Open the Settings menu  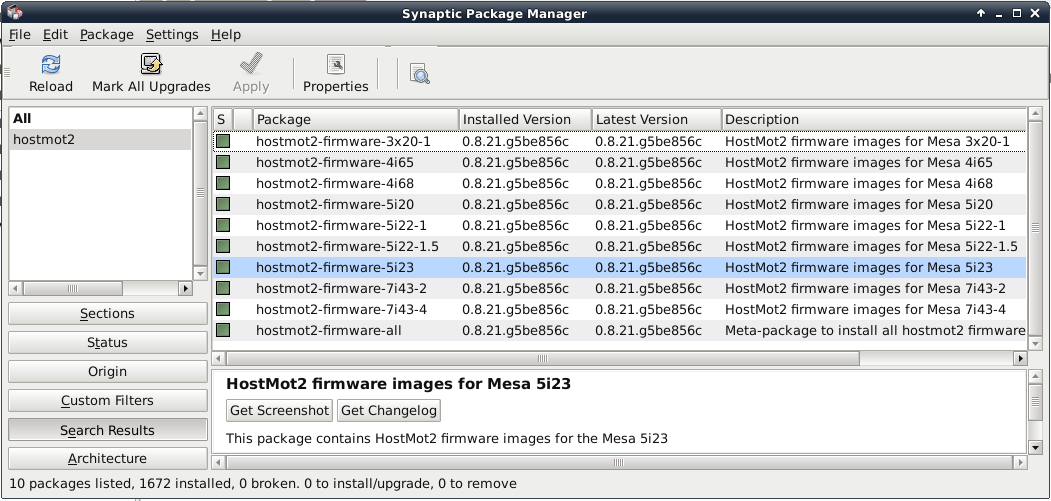(x=172, y=34)
